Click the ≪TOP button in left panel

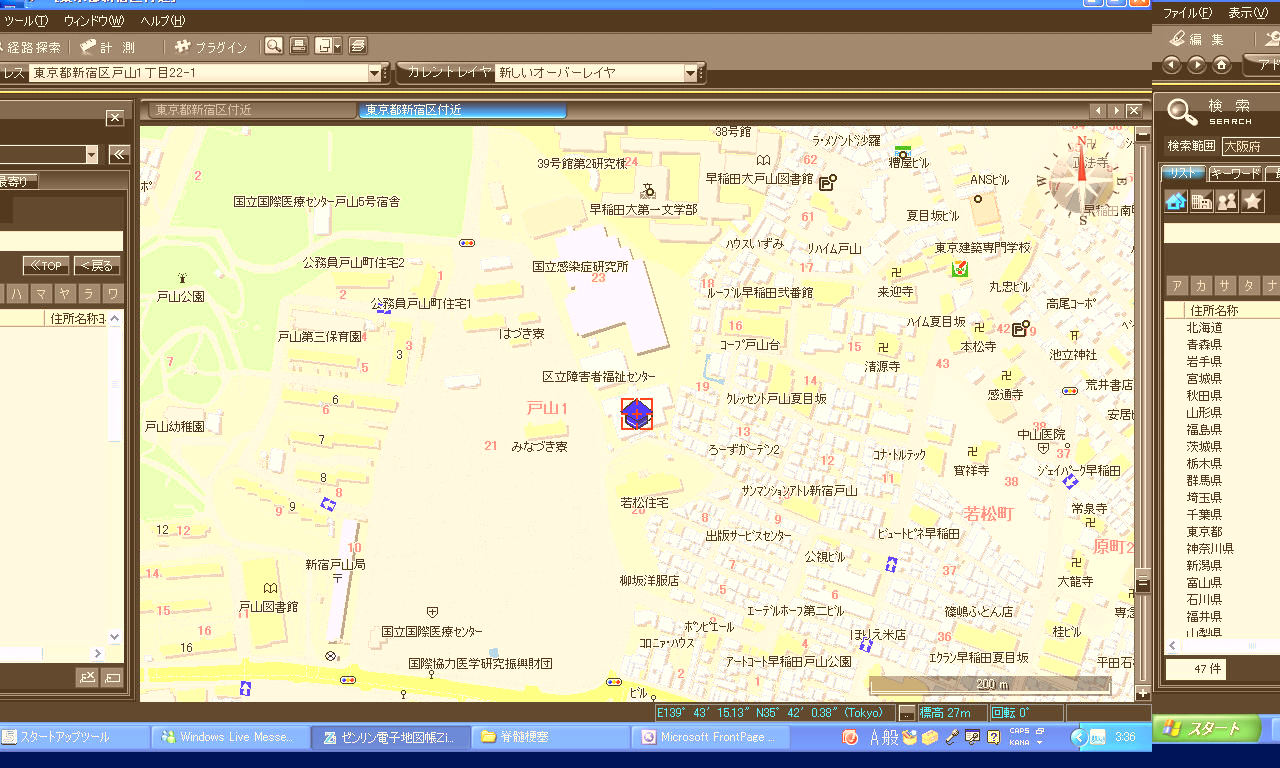(45, 266)
